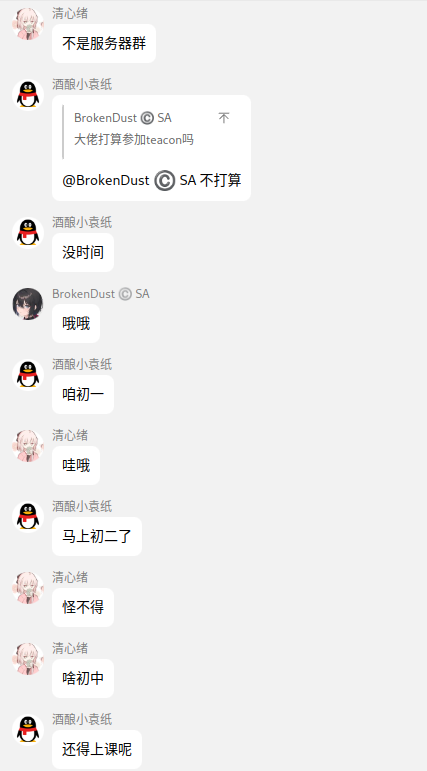Click username 清心绪 above '哇哦'
Image resolution: width=427 pixels, height=771 pixels.
(x=70, y=436)
